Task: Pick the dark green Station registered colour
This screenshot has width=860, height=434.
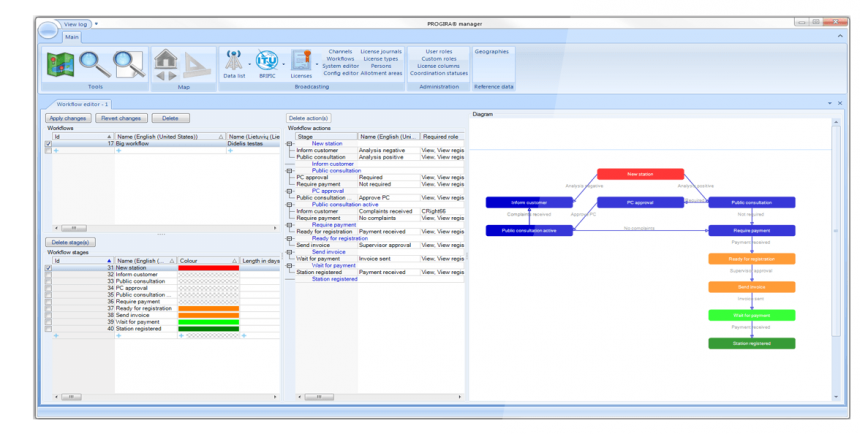Action: 208,329
